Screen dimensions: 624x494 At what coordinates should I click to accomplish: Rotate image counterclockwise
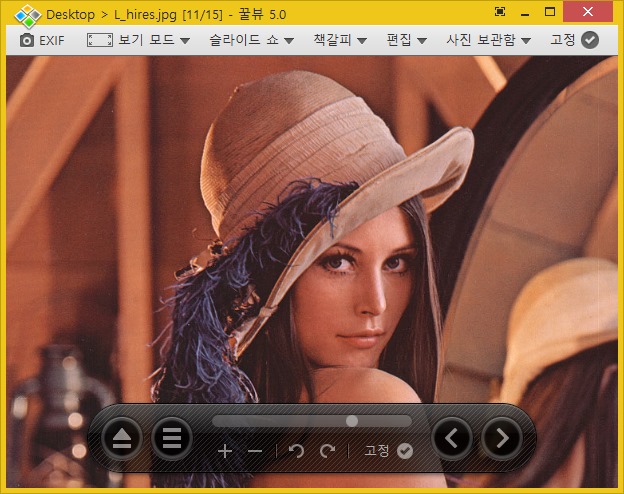click(296, 451)
